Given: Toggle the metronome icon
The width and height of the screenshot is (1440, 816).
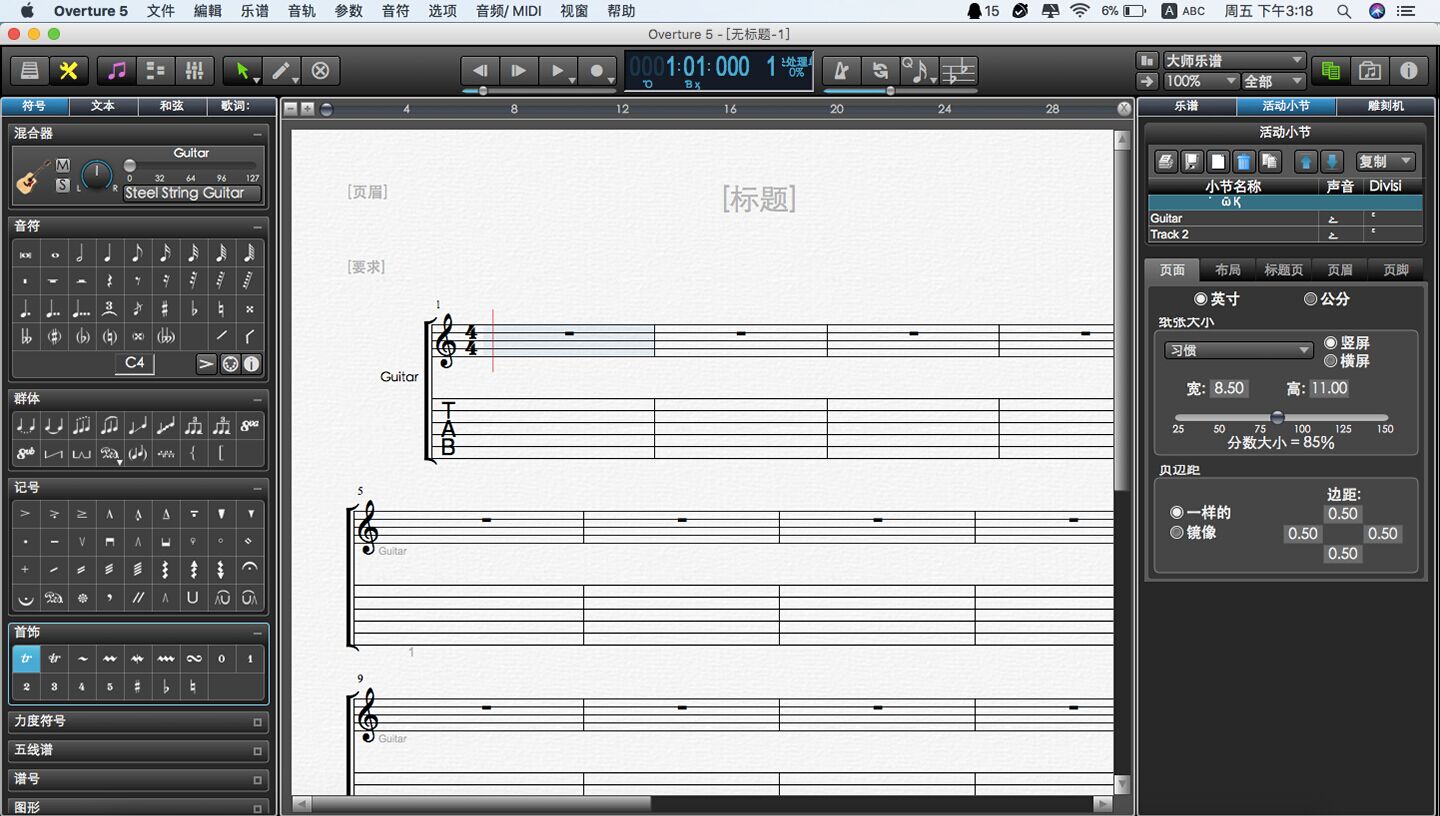Looking at the screenshot, I should (841, 71).
